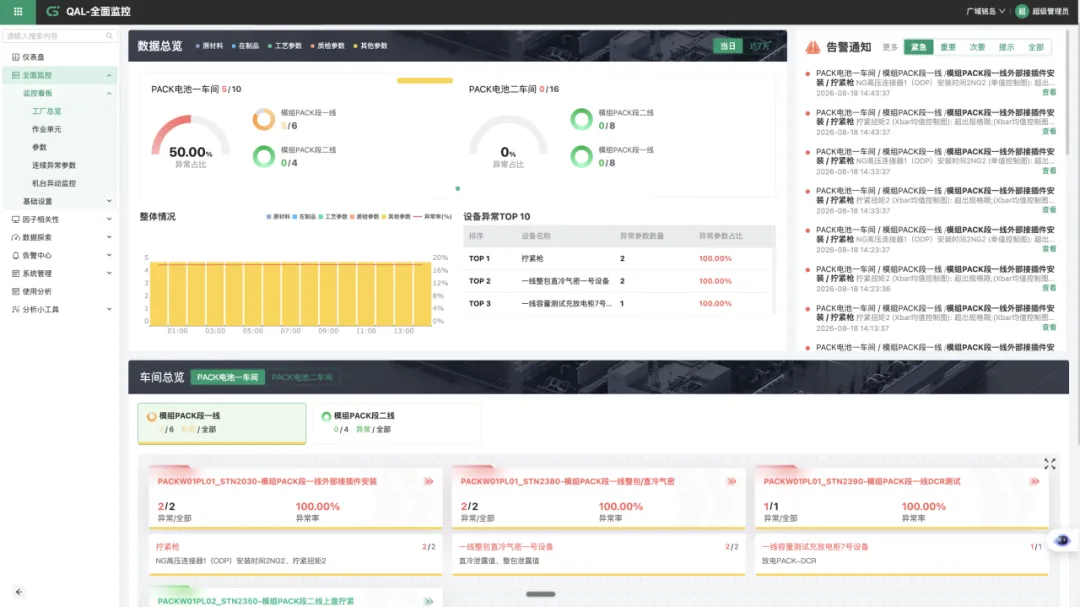Open STN2380 station details double-arrow icon
The height and width of the screenshot is (607, 1080).
pos(731,482)
